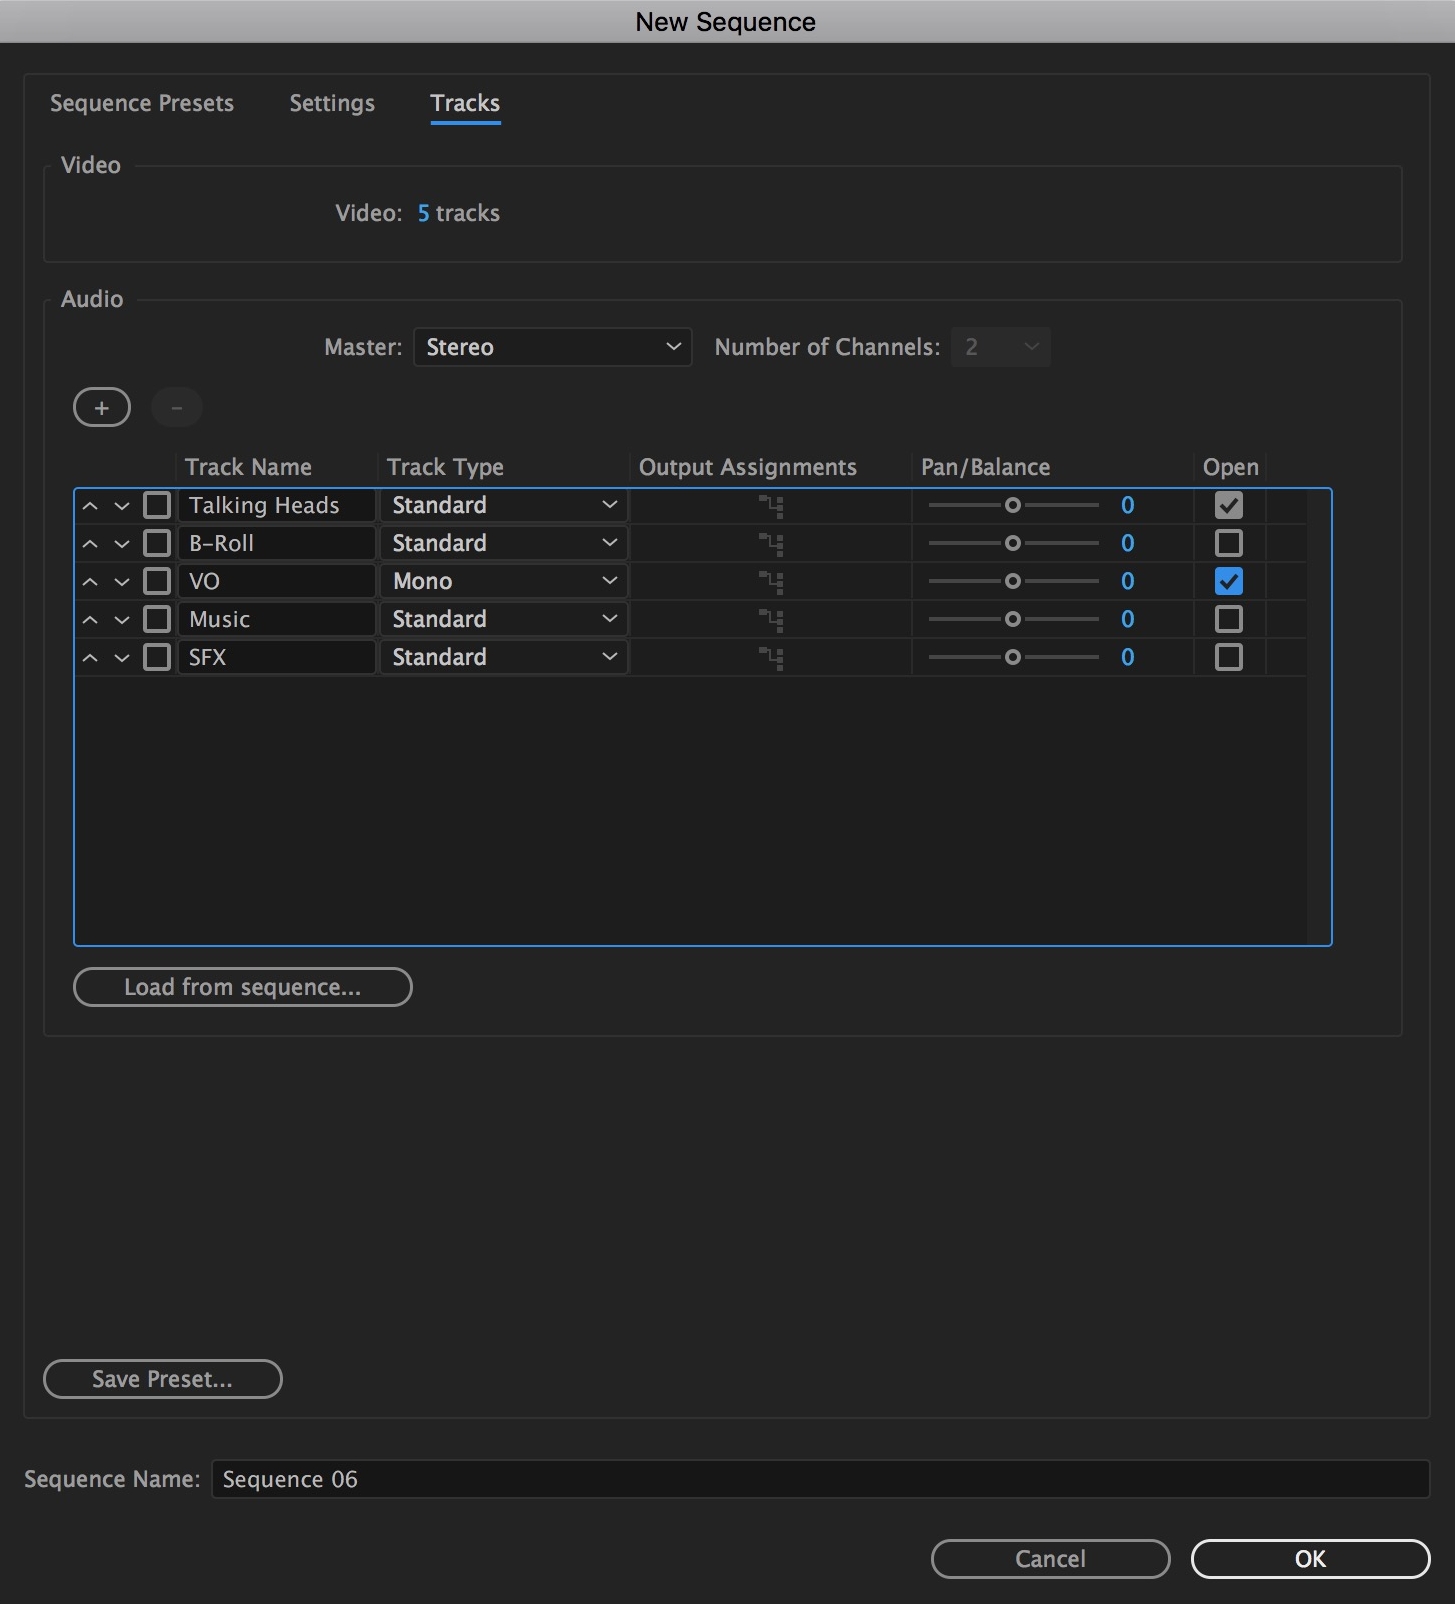Enable Open checkbox for B-Roll track
Viewport: 1455px width, 1604px height.
(x=1229, y=543)
